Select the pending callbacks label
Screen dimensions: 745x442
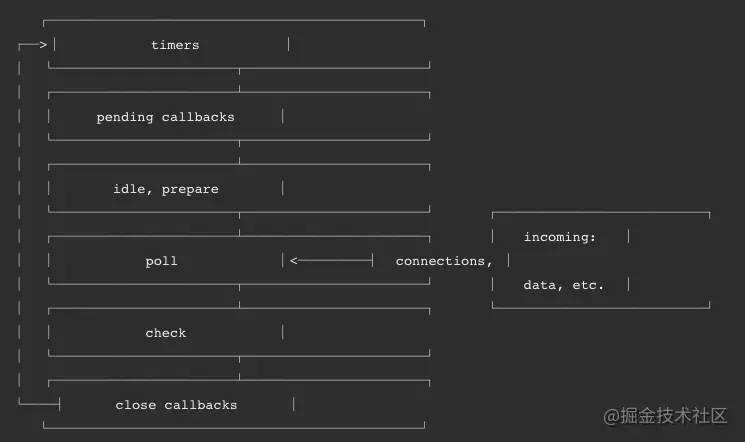tap(165, 117)
